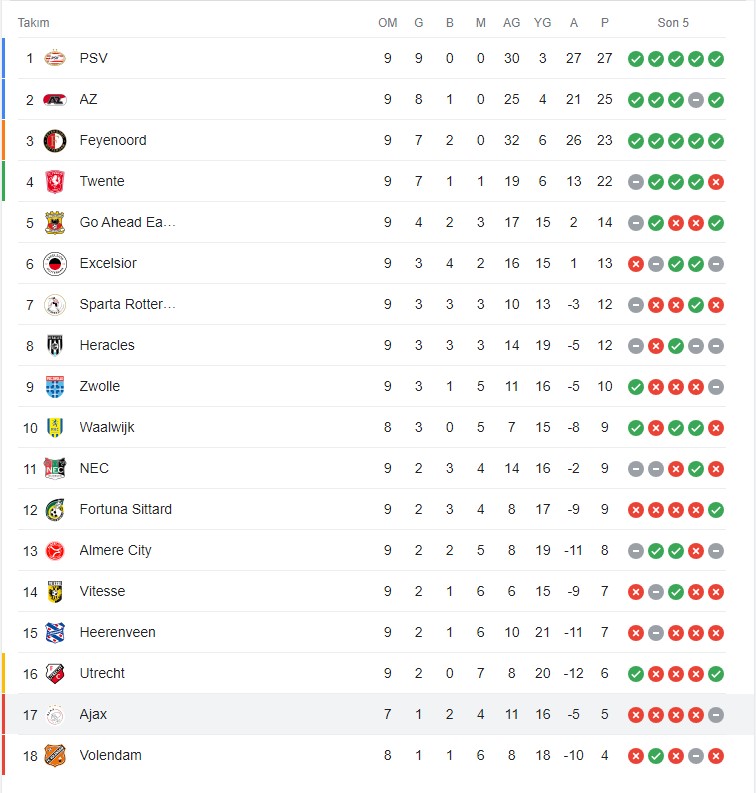Screen dimensions: 756x793
Task: Open the Almere City team link
Action: point(116,550)
